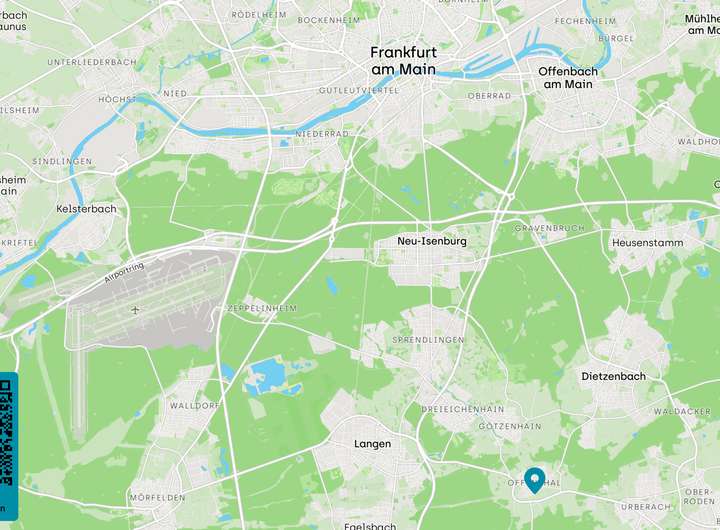The image size is (720, 530).
Task: Click the airplane icon at Frankfurt airport
Action: 135,310
